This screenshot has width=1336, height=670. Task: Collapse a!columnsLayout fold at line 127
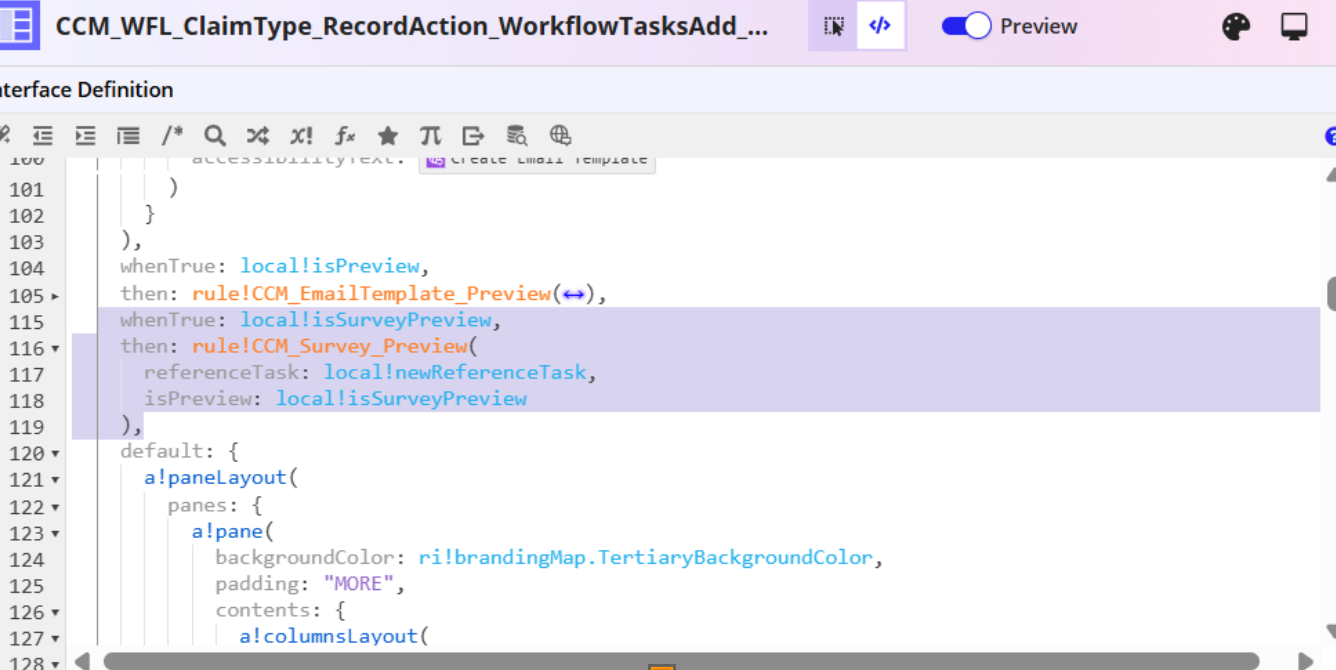click(x=54, y=639)
